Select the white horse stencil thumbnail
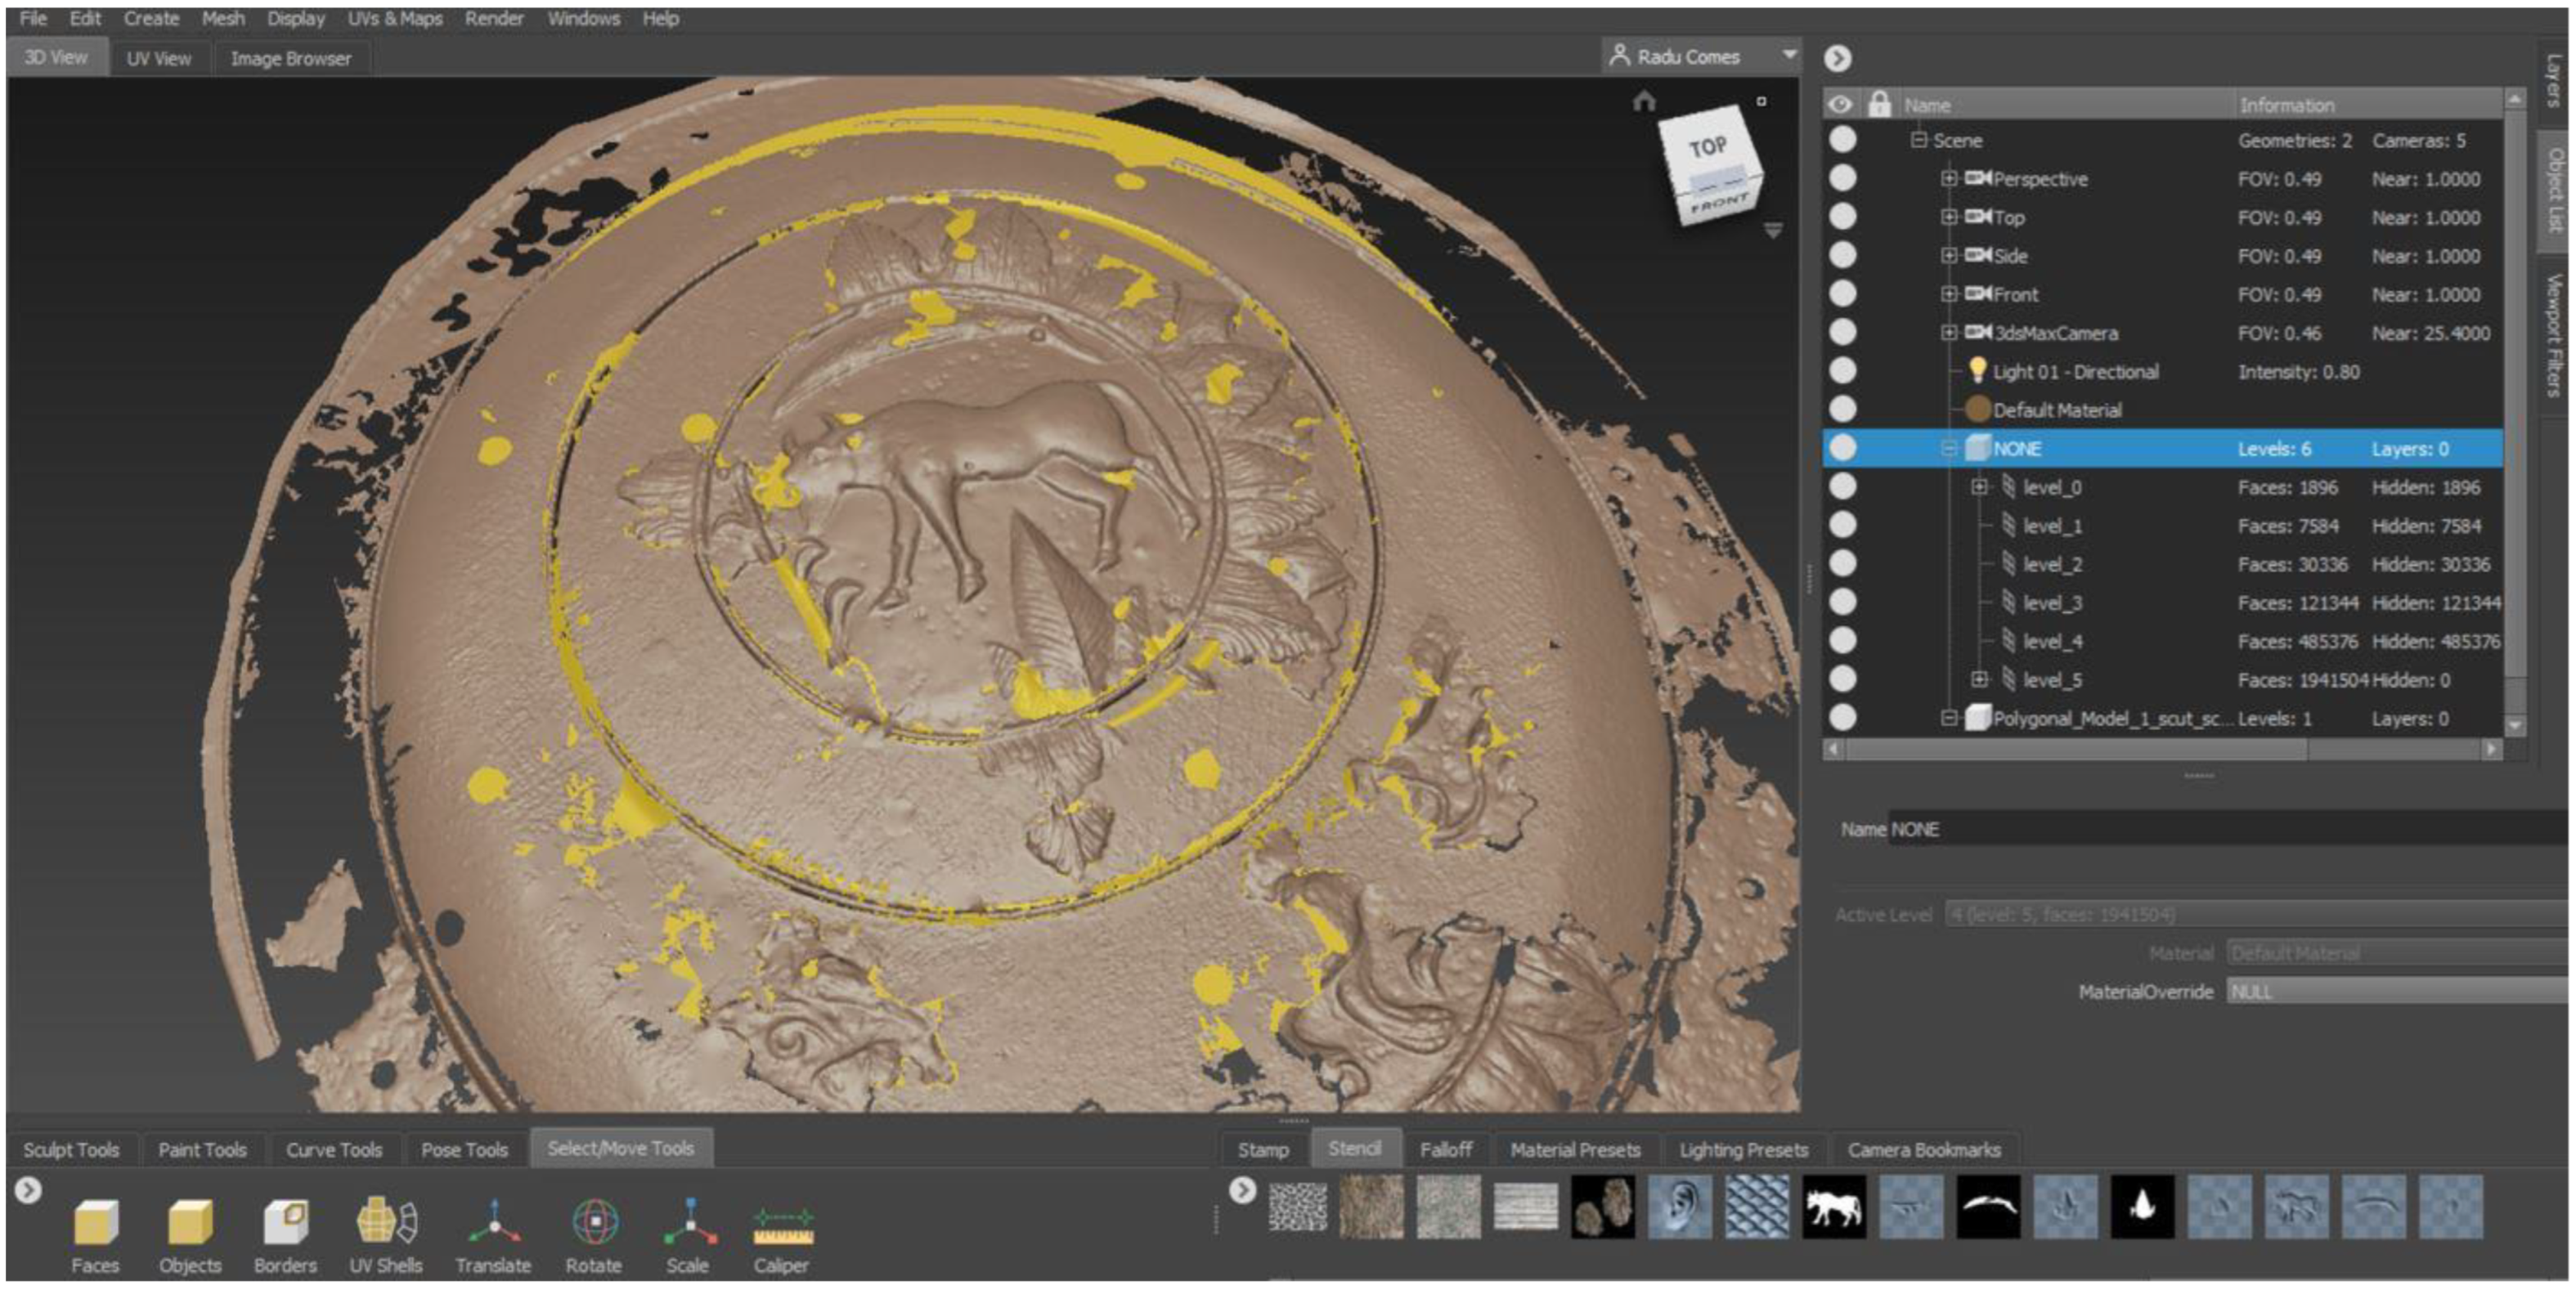Image resolution: width=2576 pixels, height=1290 pixels. point(1834,1207)
